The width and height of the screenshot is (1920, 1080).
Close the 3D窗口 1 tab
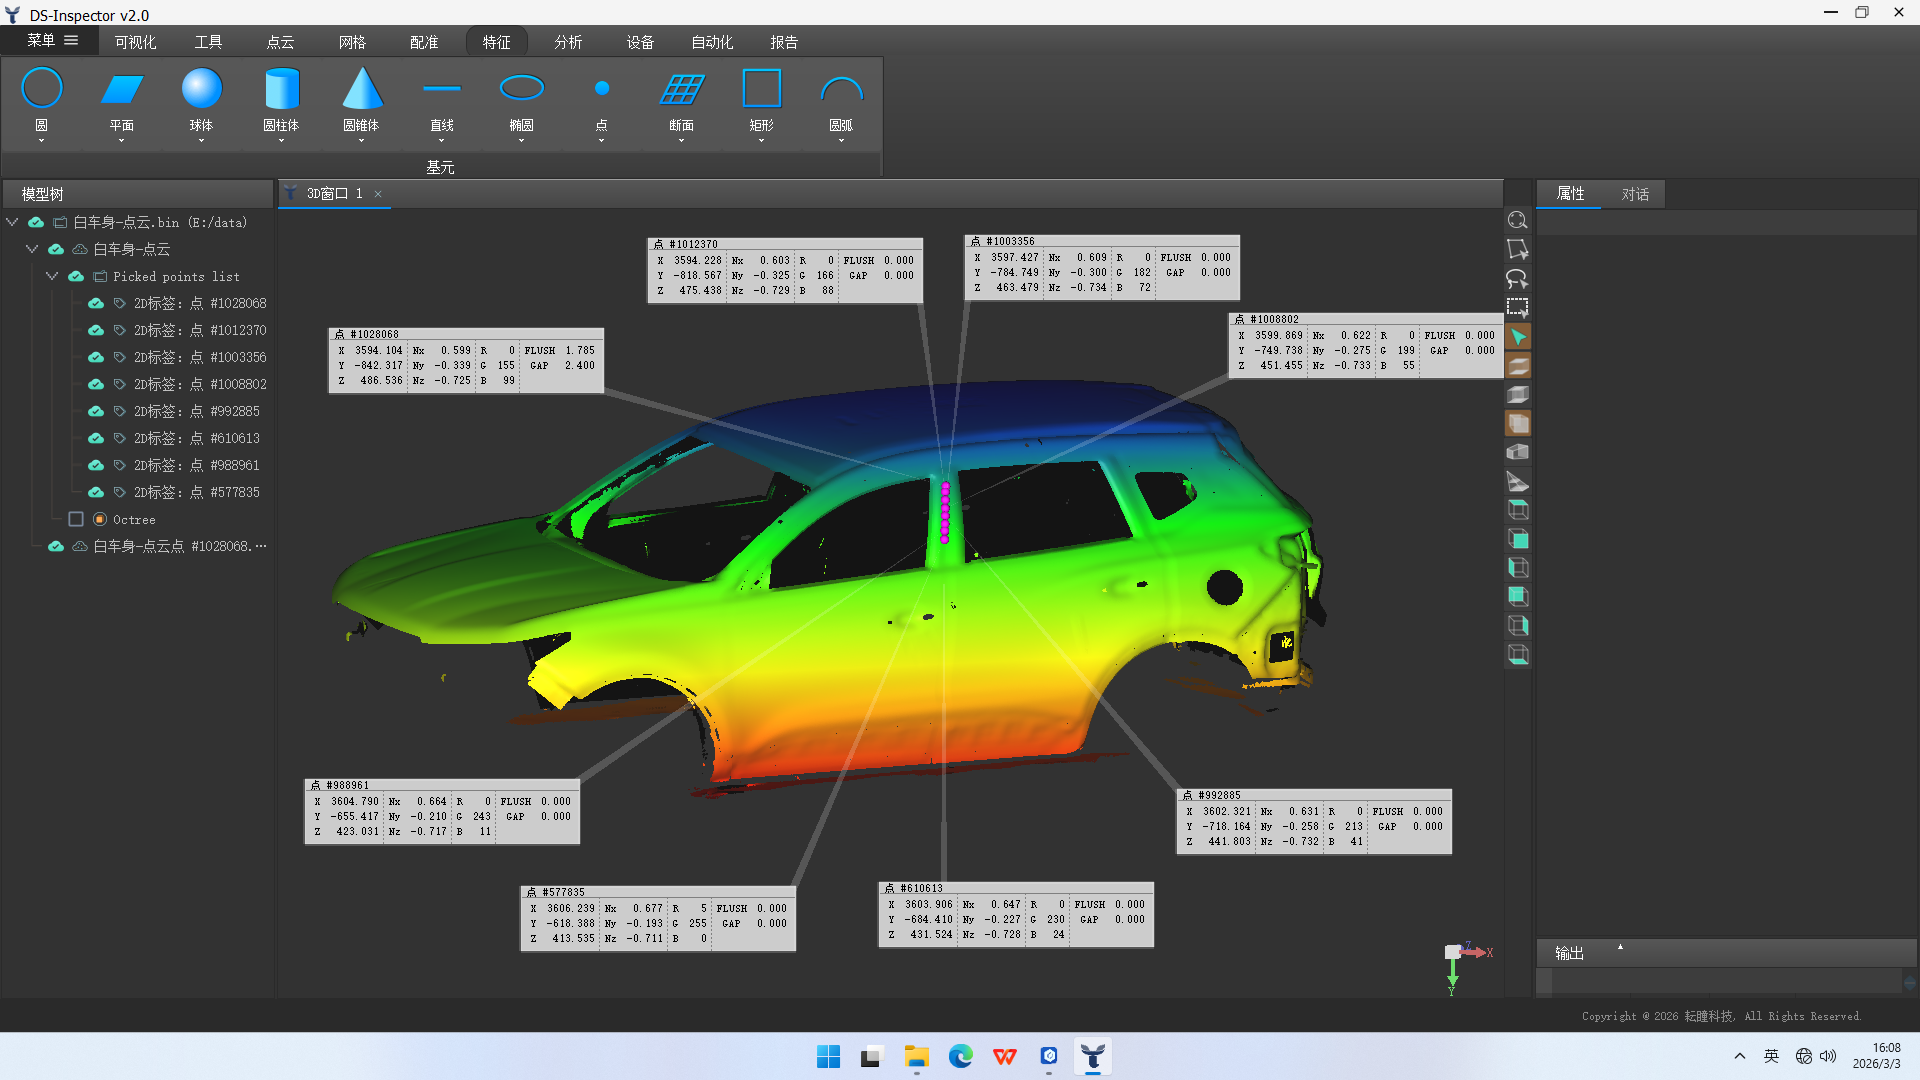[378, 194]
